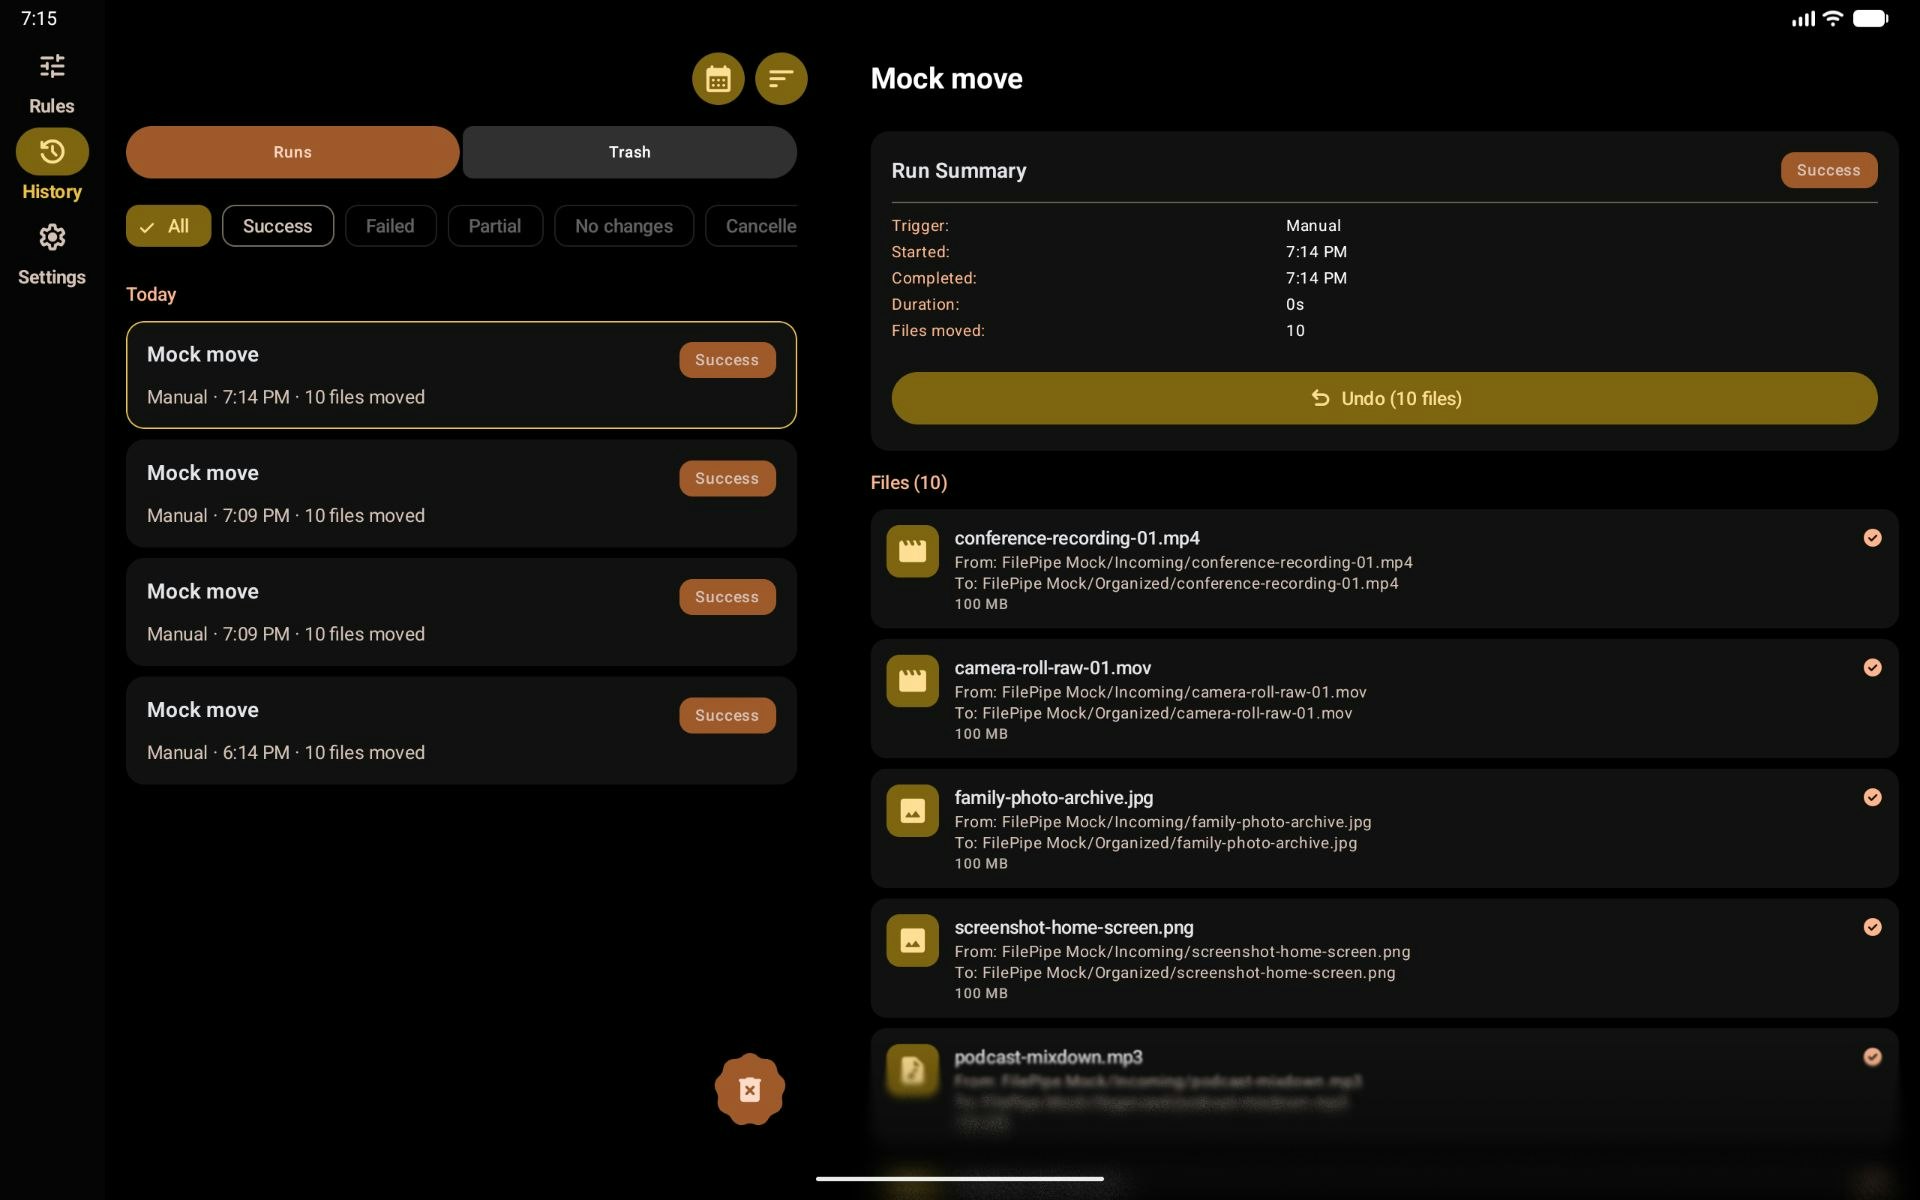Click the video icon for camera-roll-raw-01.mov
The image size is (1920, 1200).
pos(912,681)
